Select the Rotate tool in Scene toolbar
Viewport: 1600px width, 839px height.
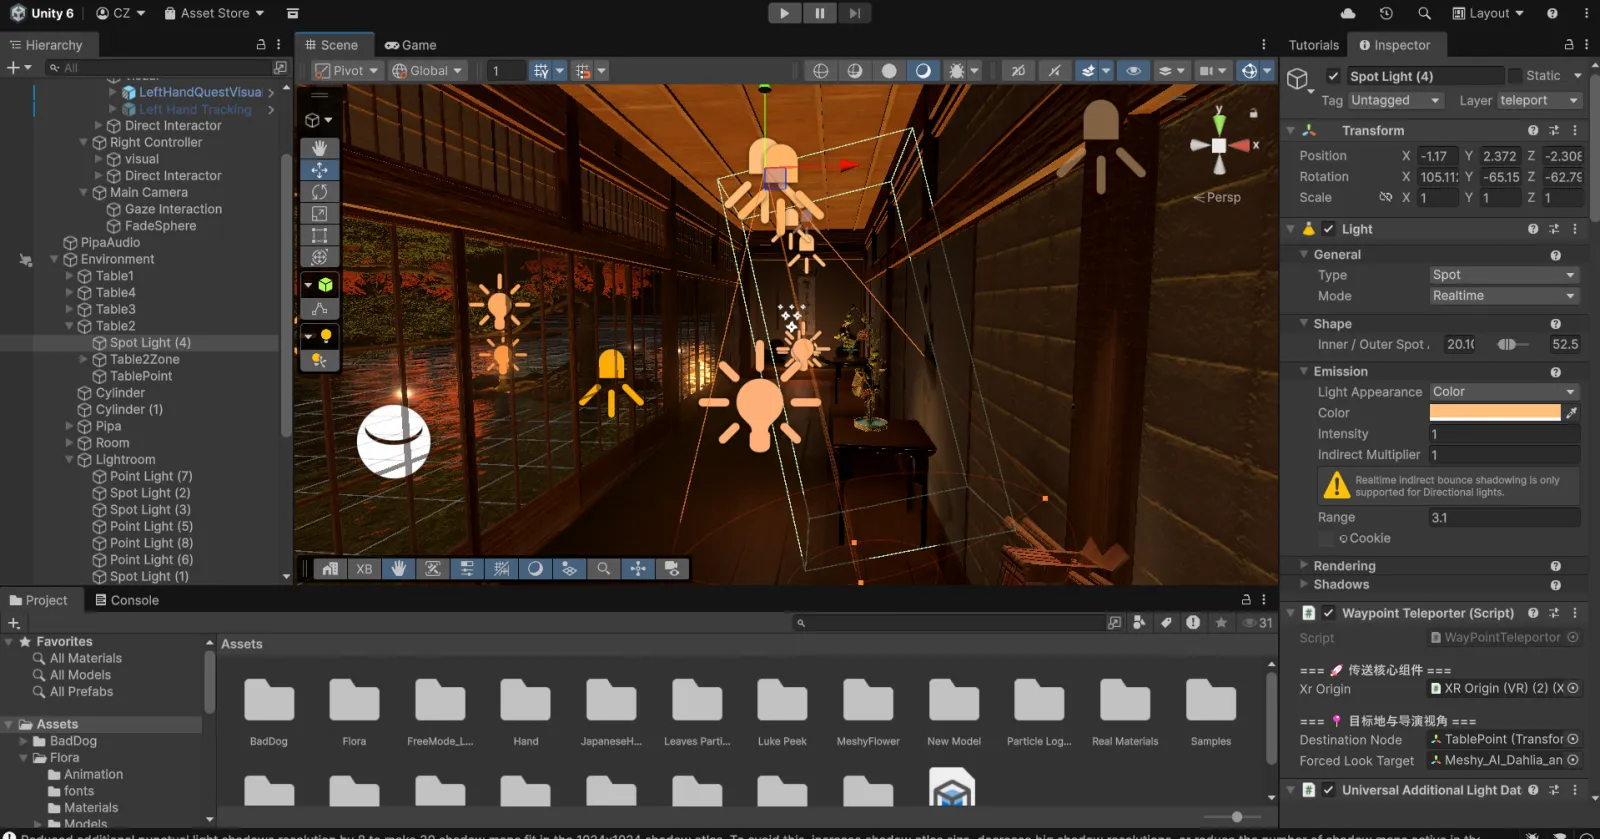click(x=319, y=192)
